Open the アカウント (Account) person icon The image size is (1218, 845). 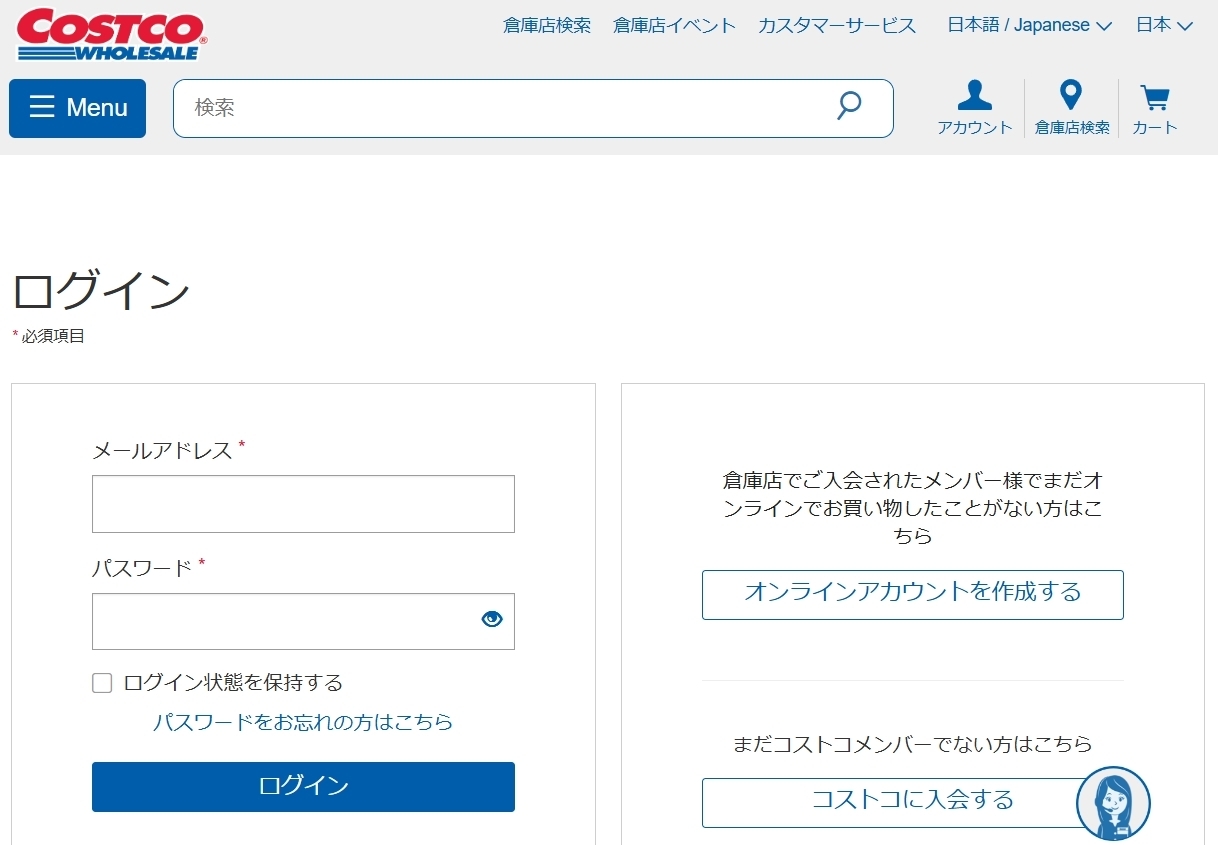(x=974, y=97)
